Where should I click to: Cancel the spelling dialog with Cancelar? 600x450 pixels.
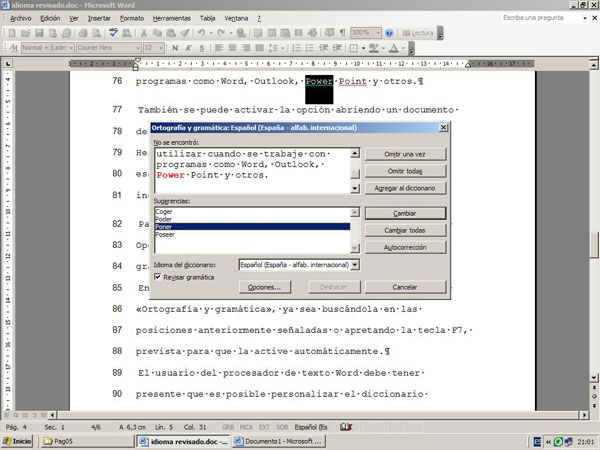tap(405, 287)
